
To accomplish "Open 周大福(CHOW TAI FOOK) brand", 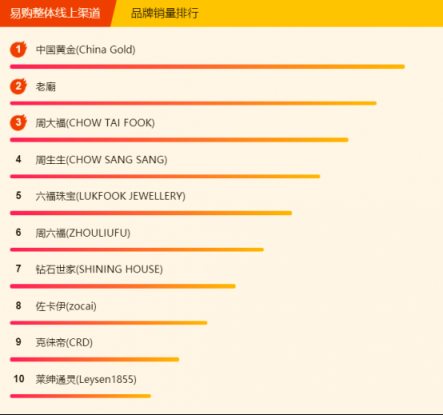I will (95, 123).
